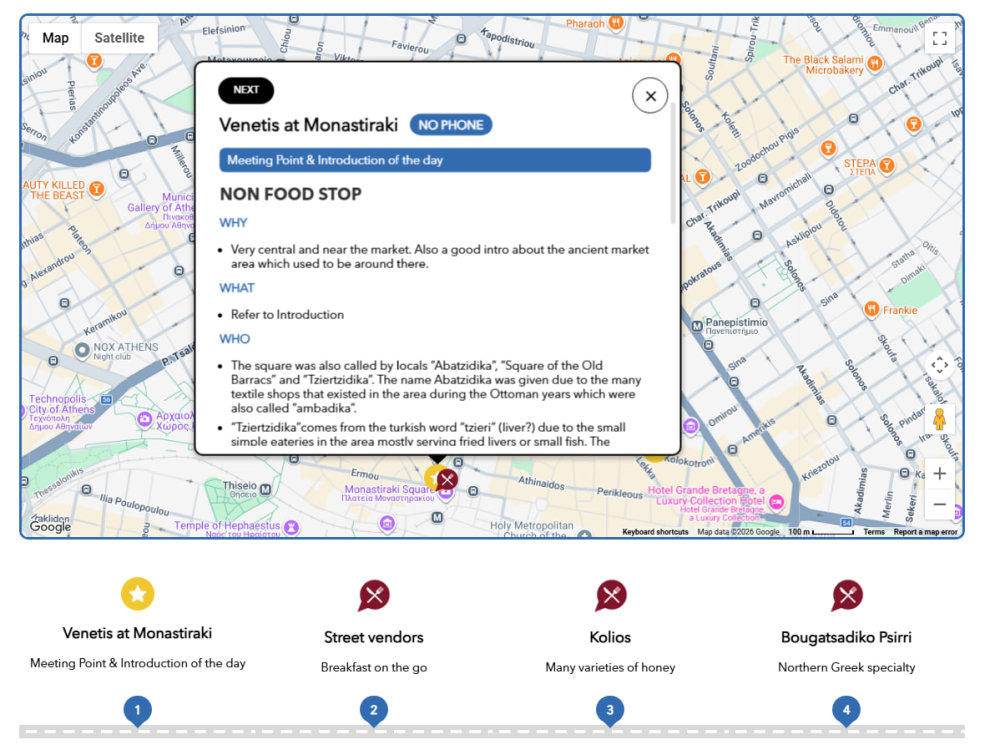This screenshot has width=1000, height=750.
Task: Click Report a map error
Action: [x=925, y=532]
